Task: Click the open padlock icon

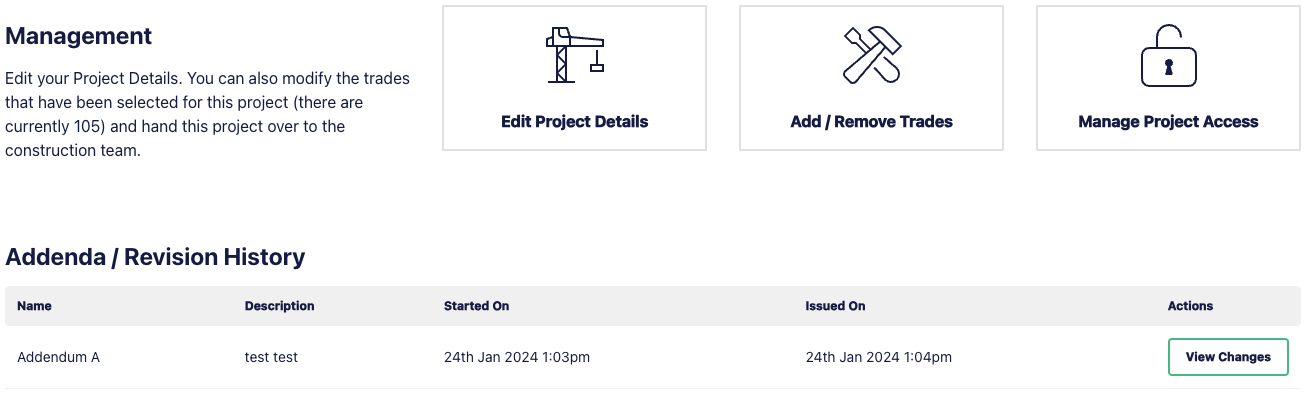Action: (1168, 55)
